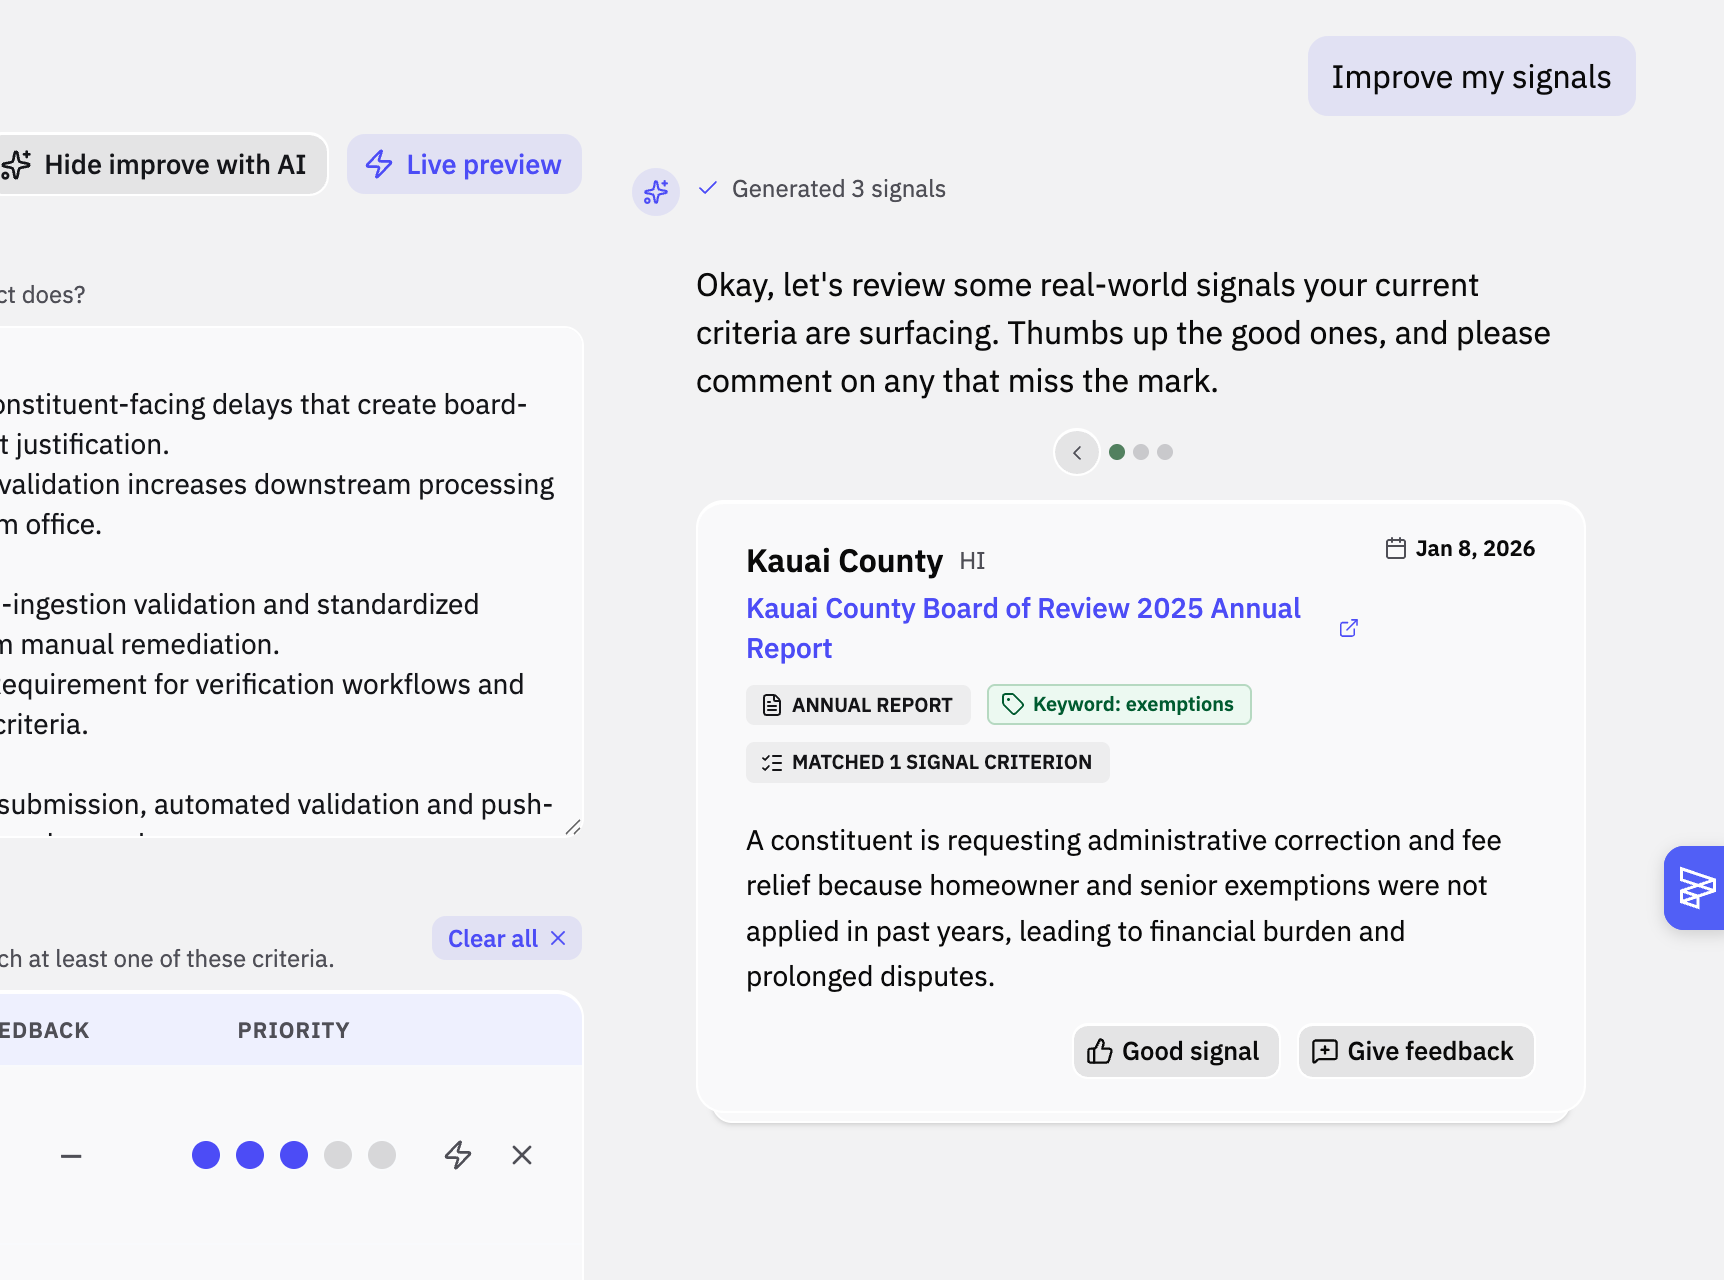Click the text area resize handle
This screenshot has width=1724, height=1280.
tap(573, 827)
